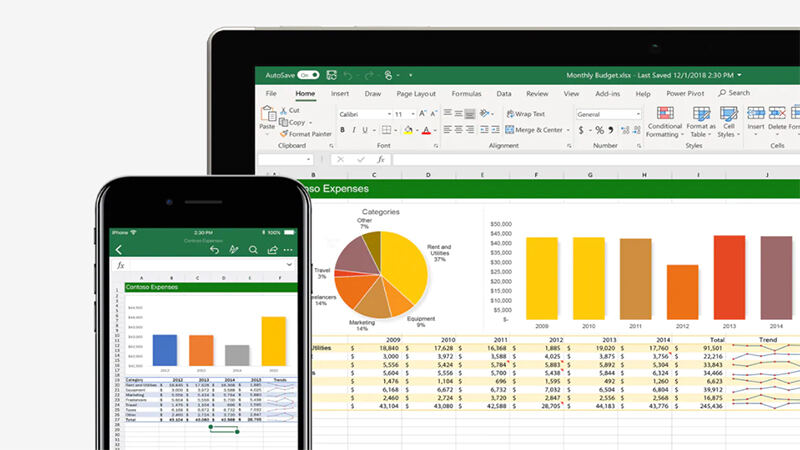This screenshot has height=450, width=800.
Task: Click the Borders grid icon
Action: 386,130
